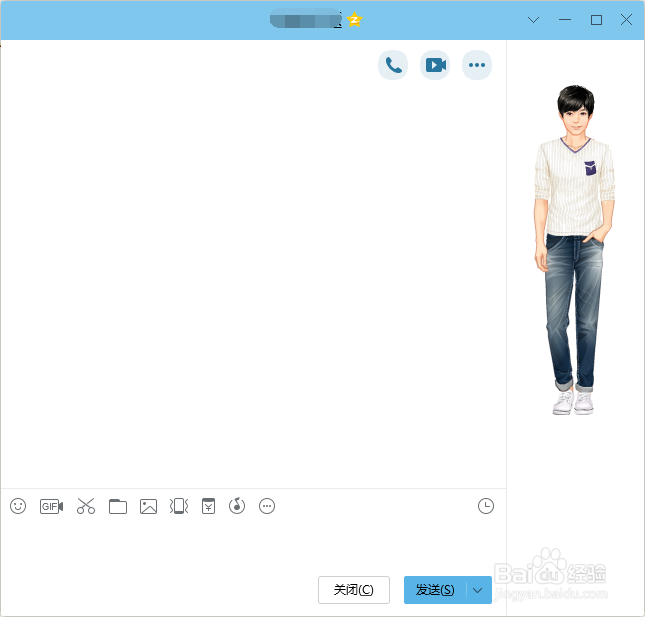Expand the send button dropdown arrow
645x617 pixels.
(x=478, y=590)
